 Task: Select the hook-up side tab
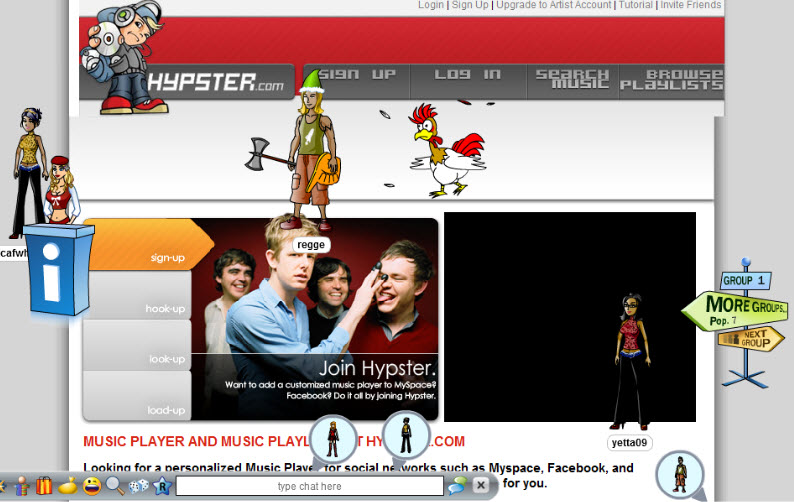[x=137, y=295]
